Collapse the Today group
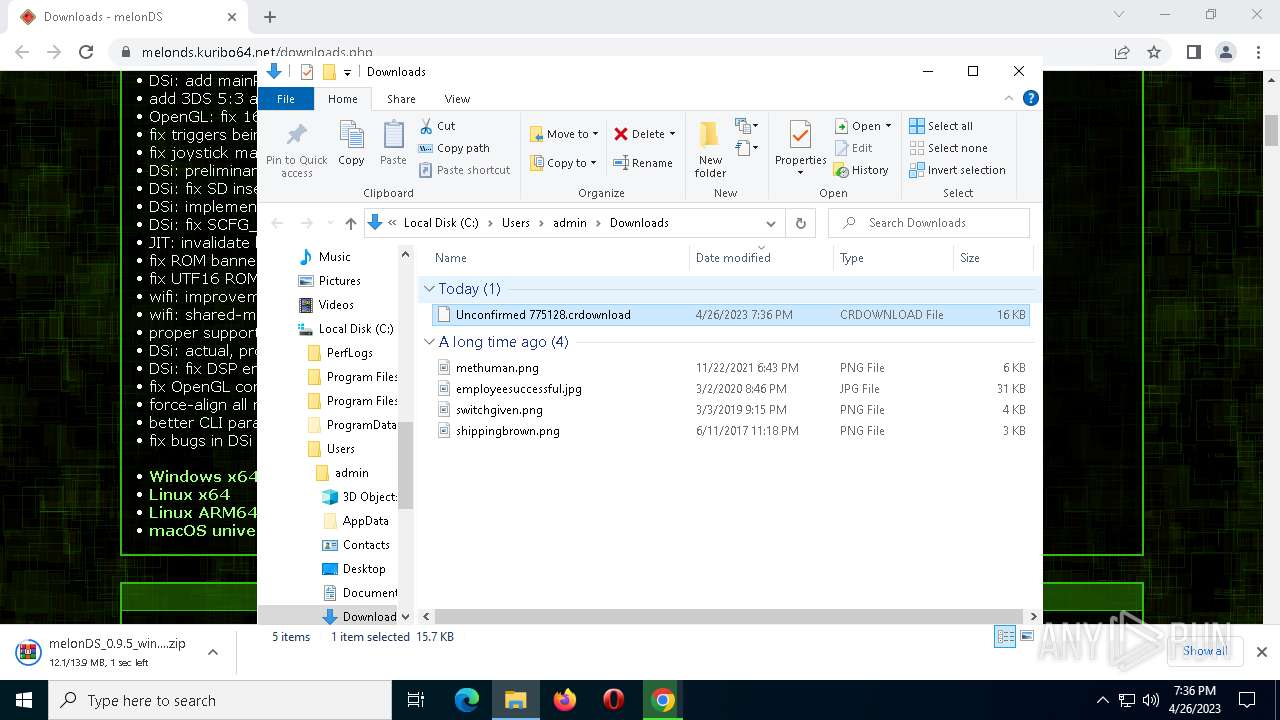The image size is (1280, 720). coord(429,289)
